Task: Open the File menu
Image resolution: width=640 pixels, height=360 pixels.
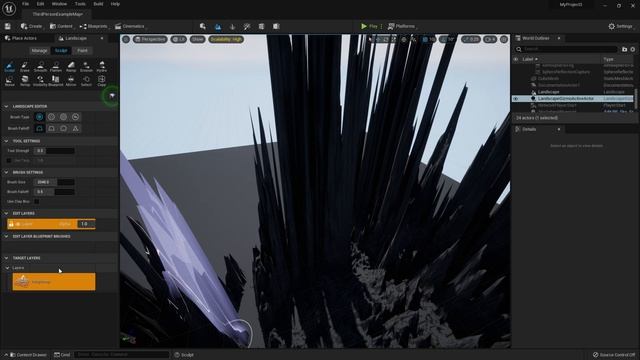Action: 25,4
